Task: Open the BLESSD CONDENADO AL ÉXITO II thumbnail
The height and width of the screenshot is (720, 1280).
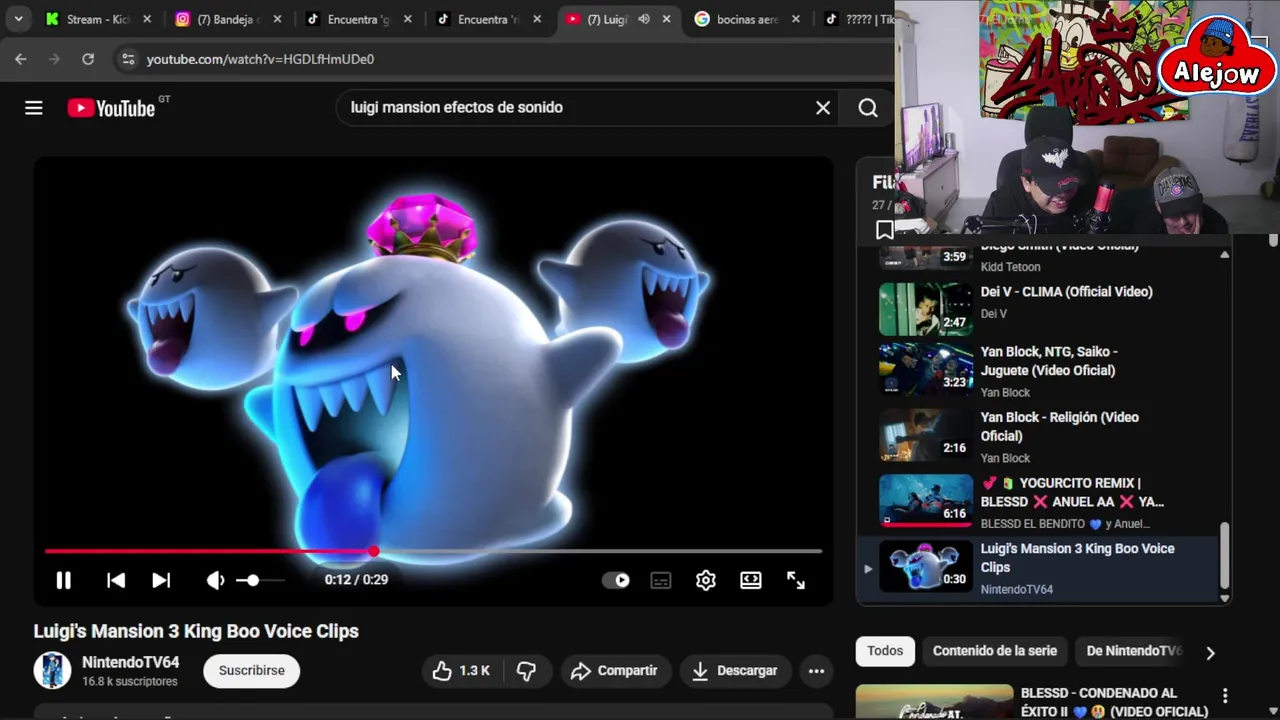Action: 934,702
